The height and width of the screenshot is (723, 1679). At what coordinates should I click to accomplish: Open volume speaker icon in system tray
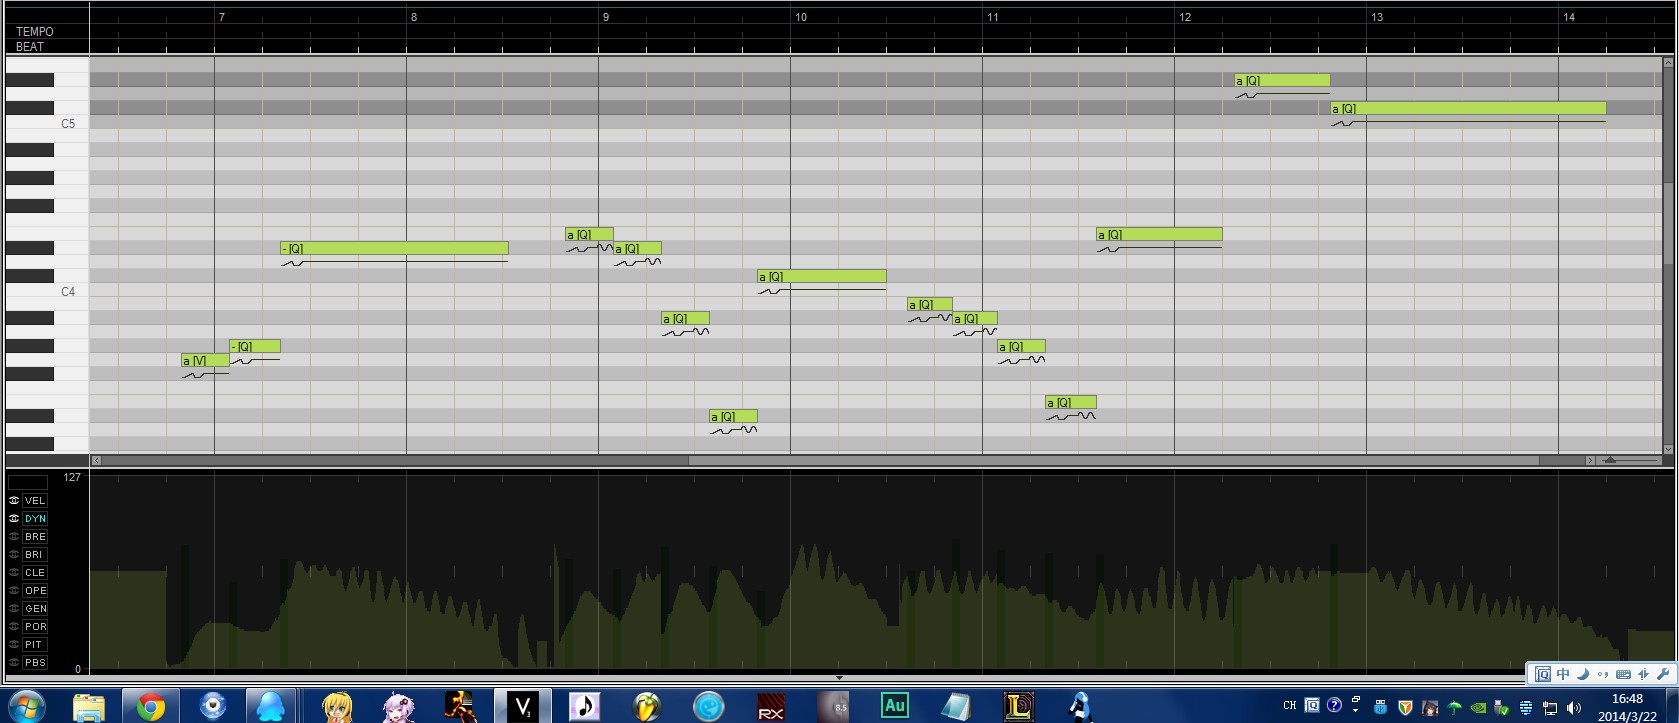point(1574,708)
